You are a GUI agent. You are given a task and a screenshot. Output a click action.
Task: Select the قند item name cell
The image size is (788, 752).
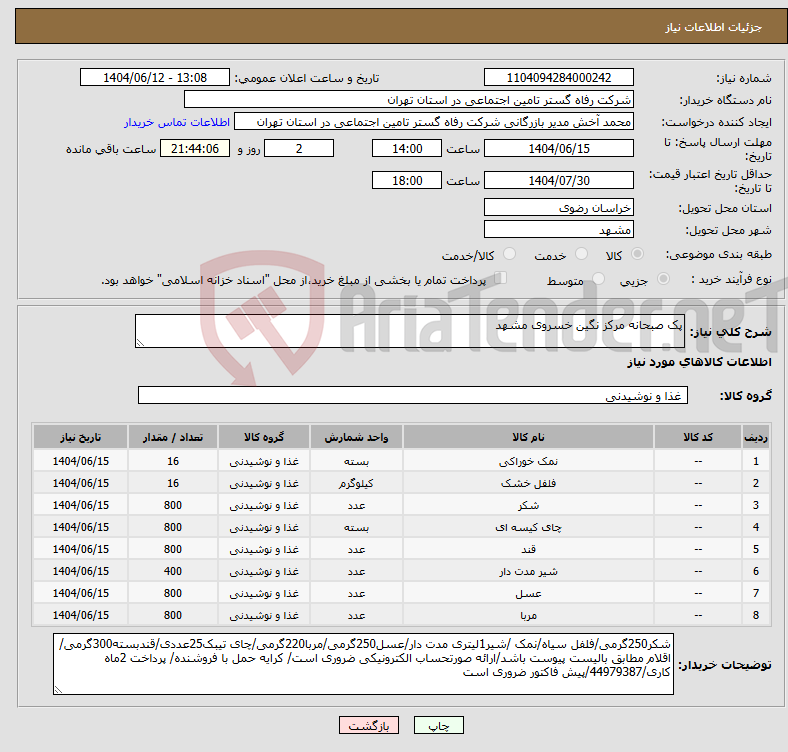pyautogui.click(x=528, y=549)
